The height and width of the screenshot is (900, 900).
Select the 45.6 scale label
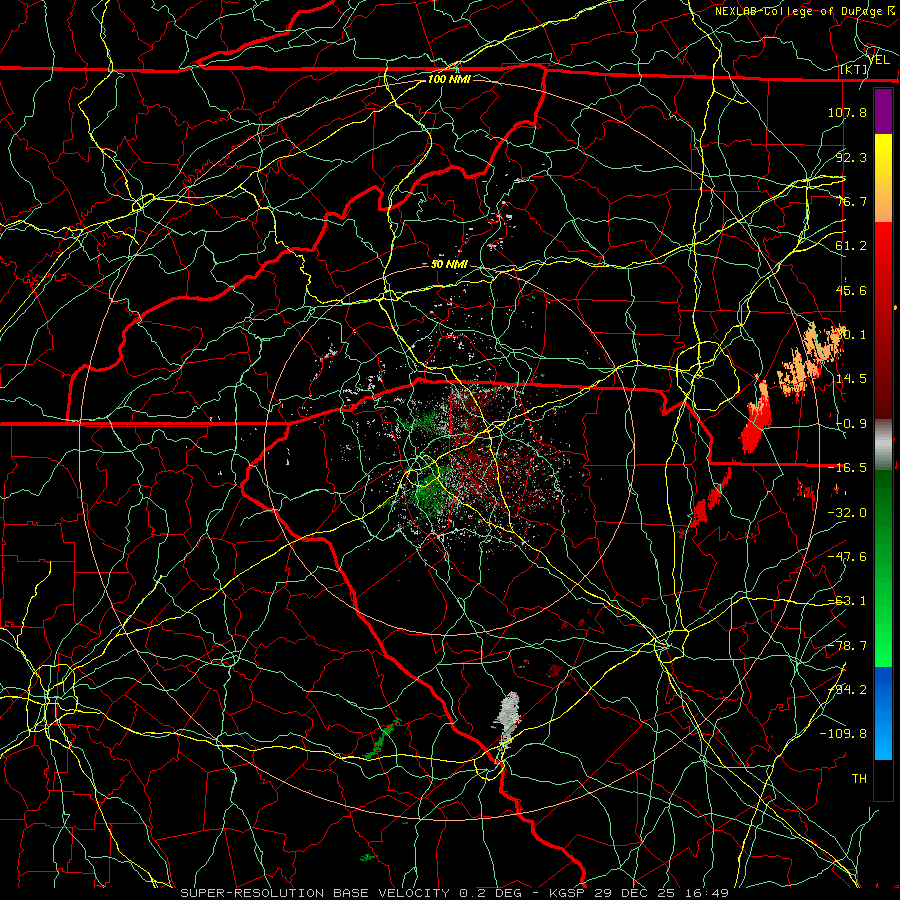851,290
